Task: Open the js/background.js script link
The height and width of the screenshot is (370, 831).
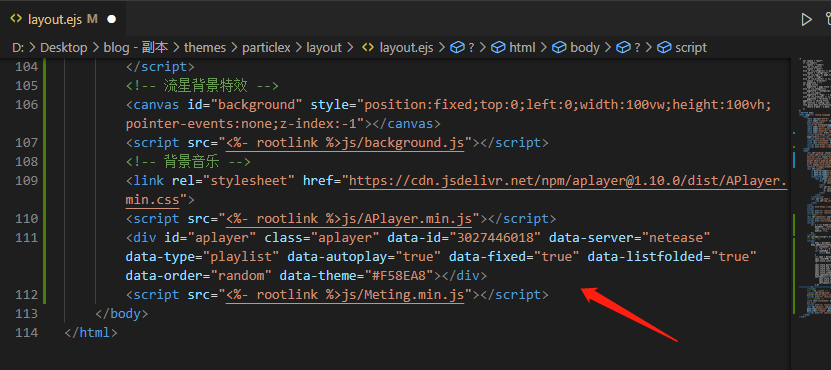Action: [346, 143]
